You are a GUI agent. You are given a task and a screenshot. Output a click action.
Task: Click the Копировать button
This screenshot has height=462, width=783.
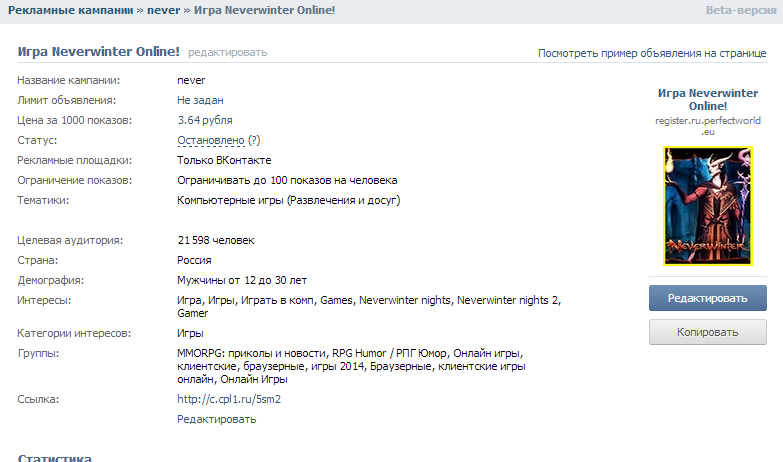708,332
